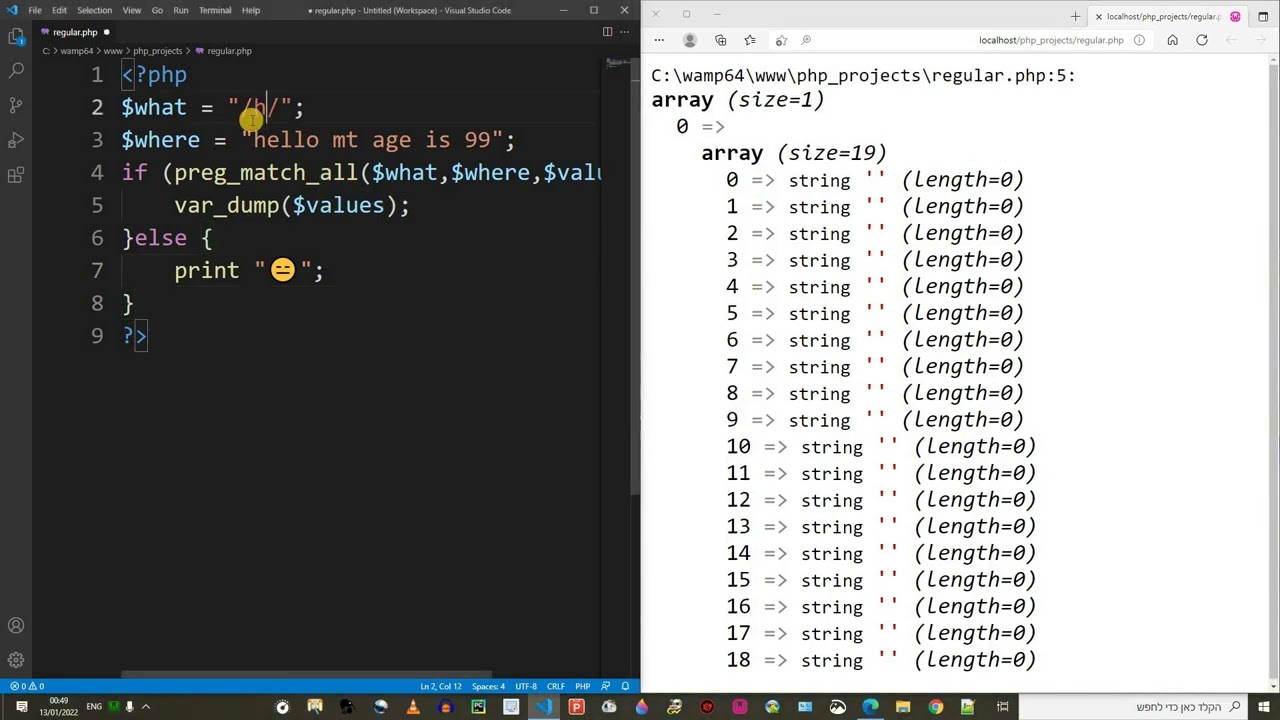Click the errors and warnings status indicator

tap(27, 686)
